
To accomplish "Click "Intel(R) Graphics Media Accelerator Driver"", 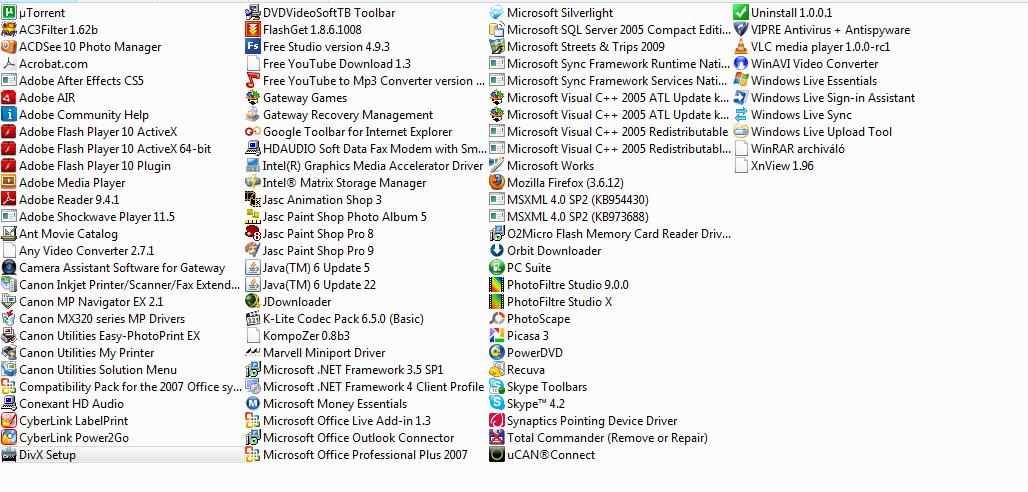I will tap(373, 166).
